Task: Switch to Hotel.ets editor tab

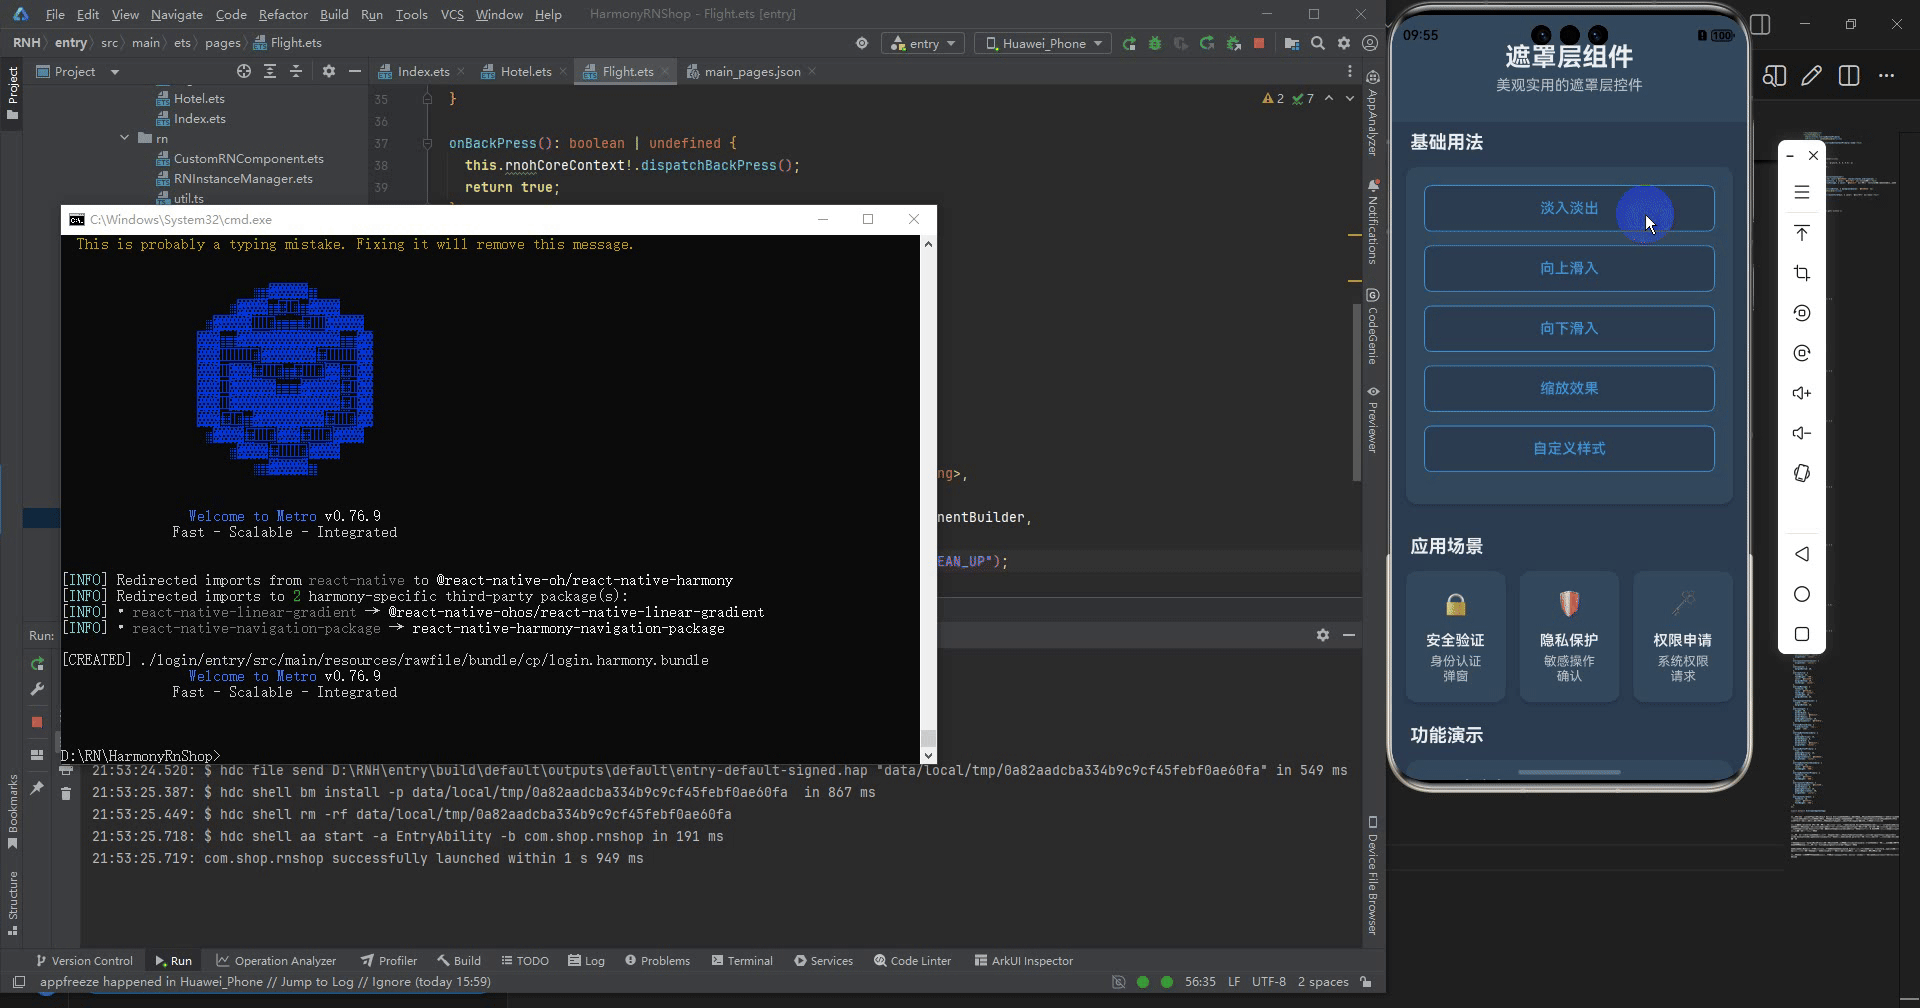Action: click(525, 71)
